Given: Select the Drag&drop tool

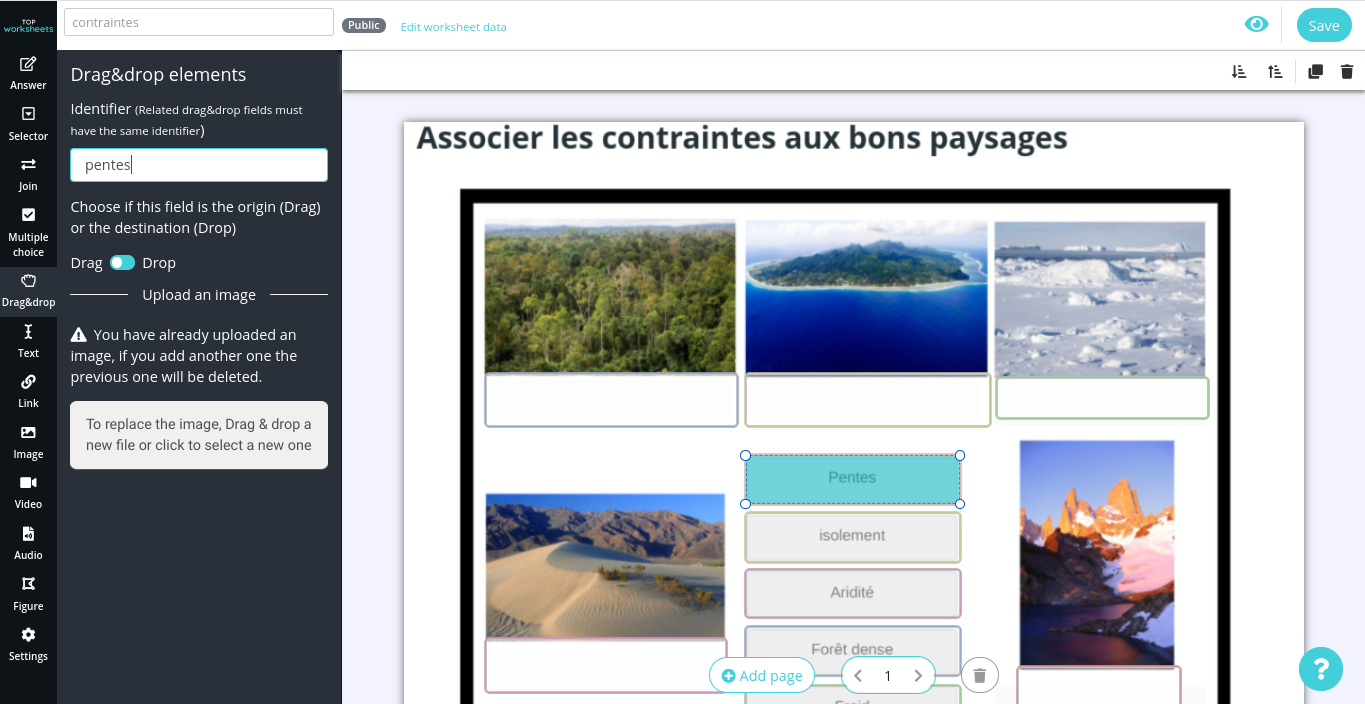Looking at the screenshot, I should [28, 290].
